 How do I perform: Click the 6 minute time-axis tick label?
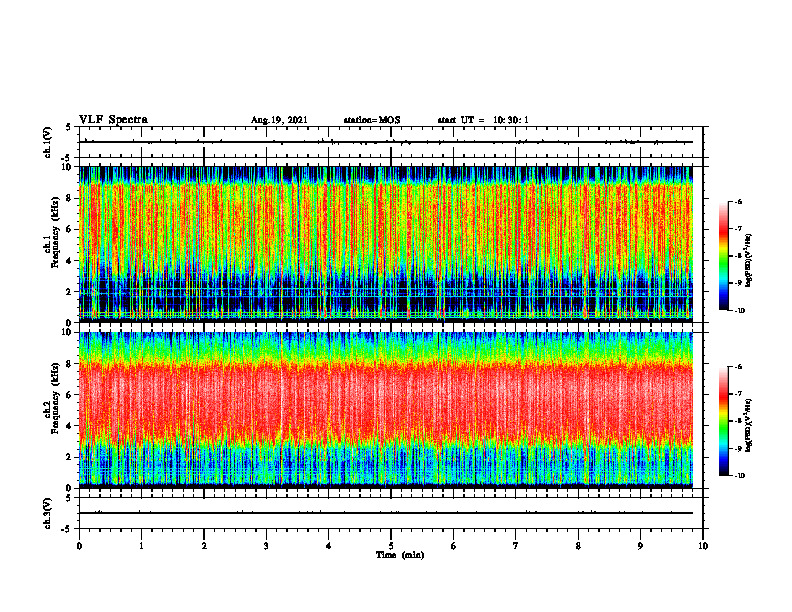[x=454, y=546]
